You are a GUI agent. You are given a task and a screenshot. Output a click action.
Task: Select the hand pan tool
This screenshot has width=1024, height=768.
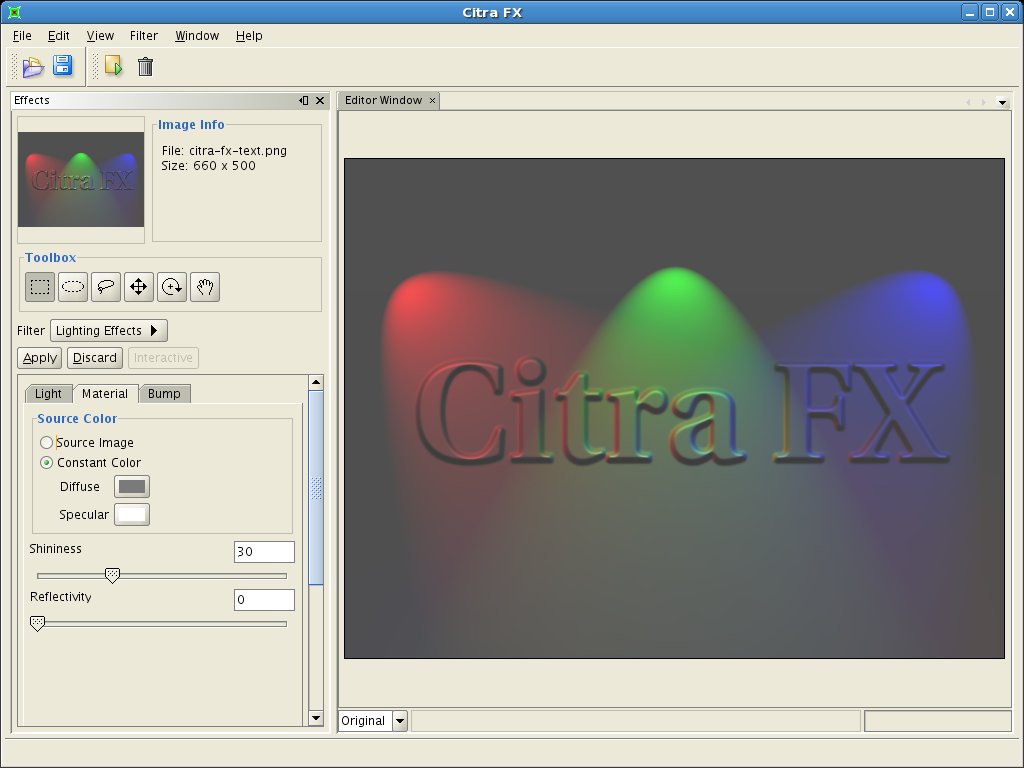click(204, 287)
